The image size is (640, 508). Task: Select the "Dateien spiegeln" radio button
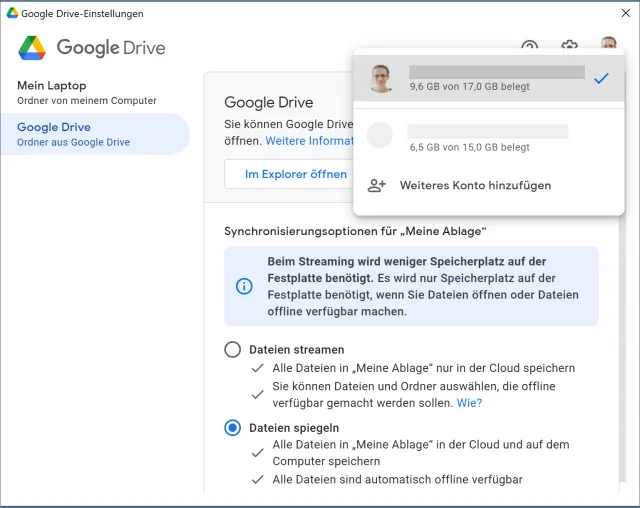tap(233, 428)
